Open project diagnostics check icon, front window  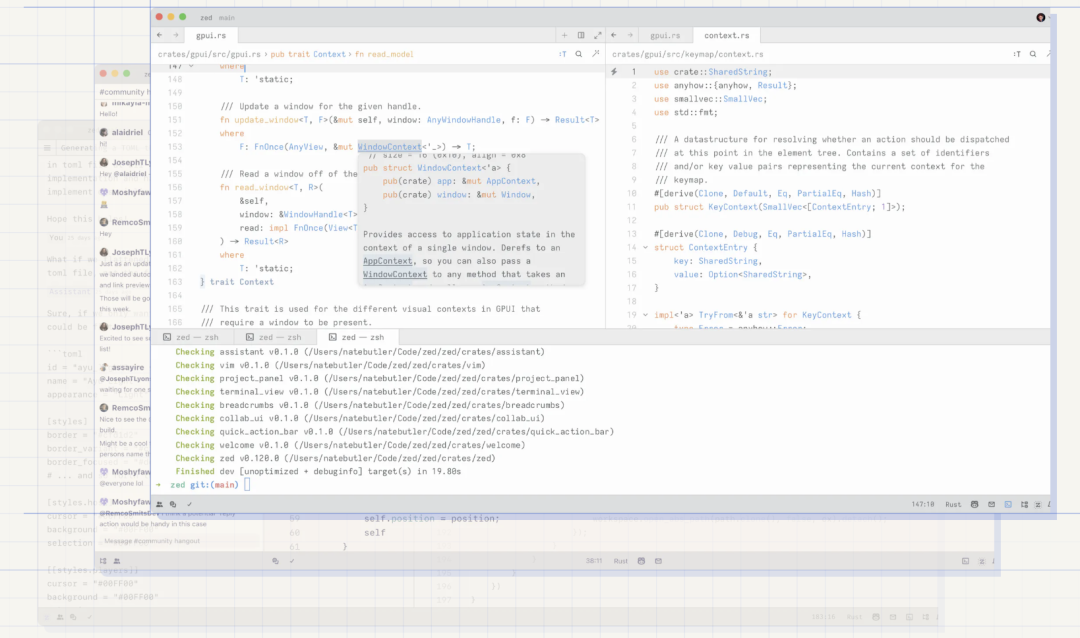click(x=189, y=504)
